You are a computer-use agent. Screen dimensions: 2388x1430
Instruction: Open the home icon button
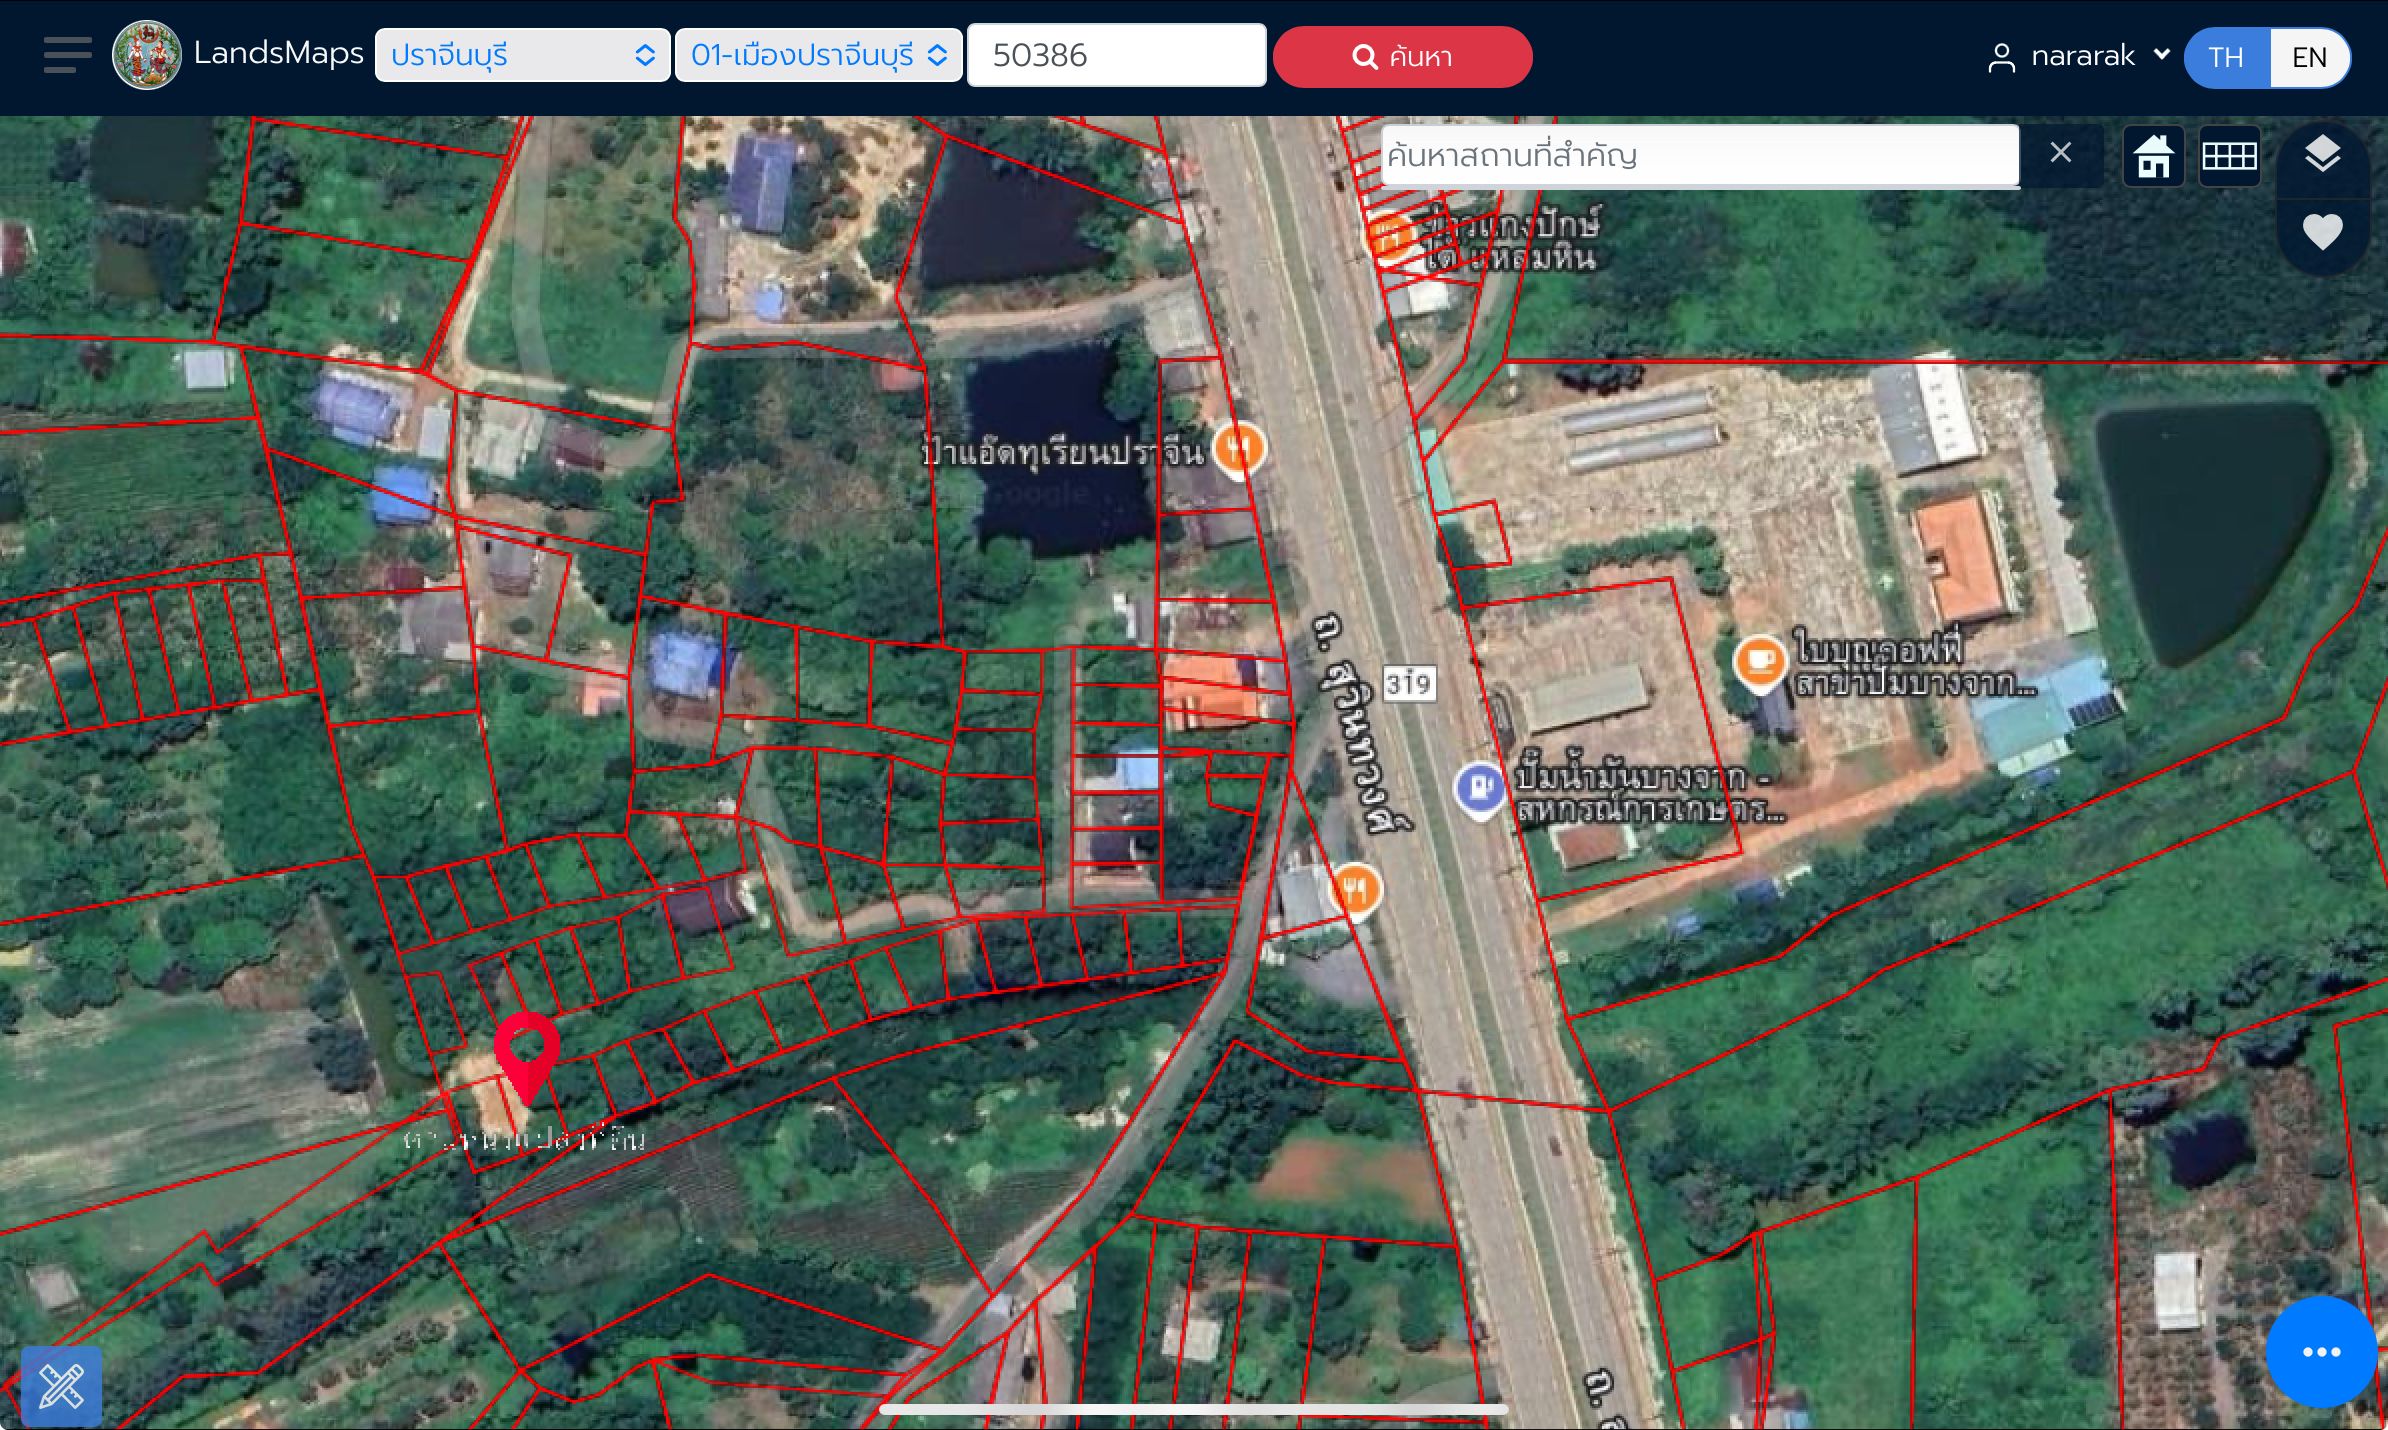pos(2153,156)
